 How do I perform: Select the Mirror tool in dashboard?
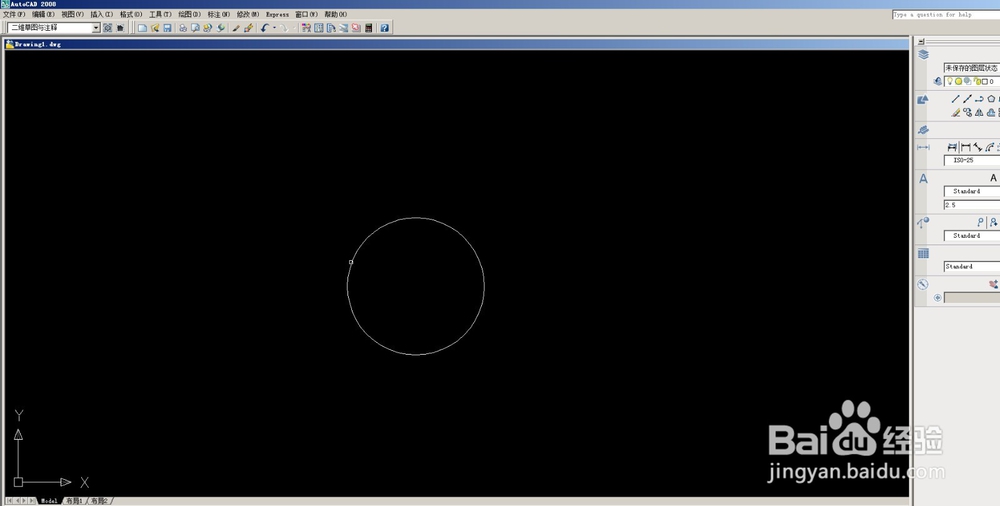[979, 112]
